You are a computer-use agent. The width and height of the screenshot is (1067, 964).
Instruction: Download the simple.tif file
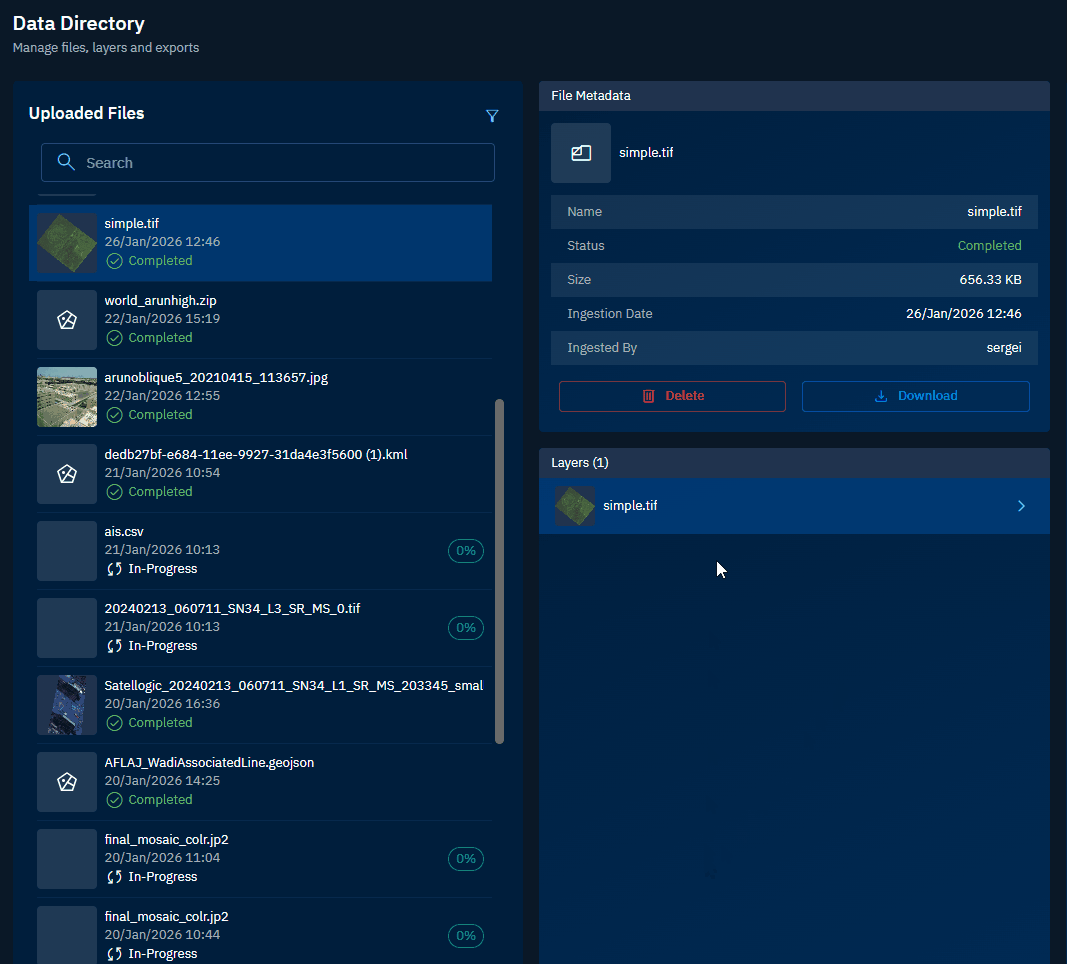(915, 396)
